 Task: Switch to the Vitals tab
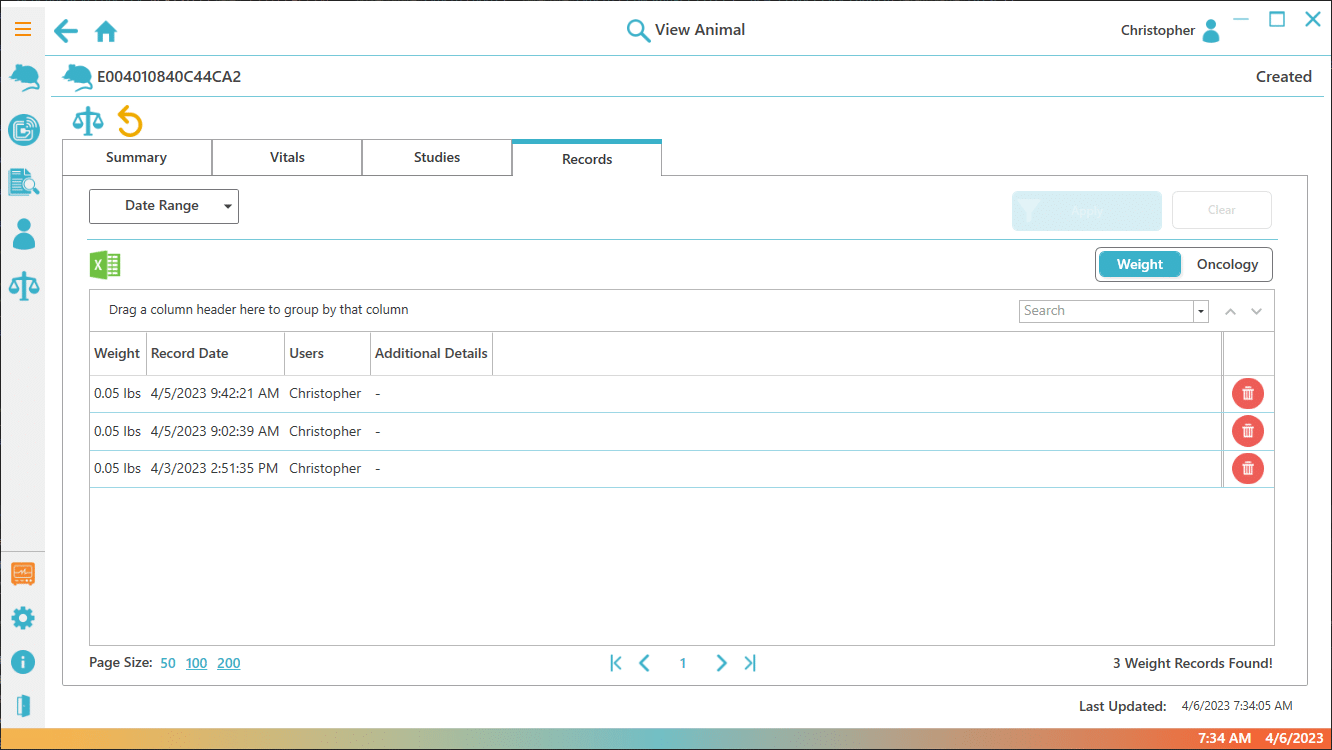(x=287, y=158)
